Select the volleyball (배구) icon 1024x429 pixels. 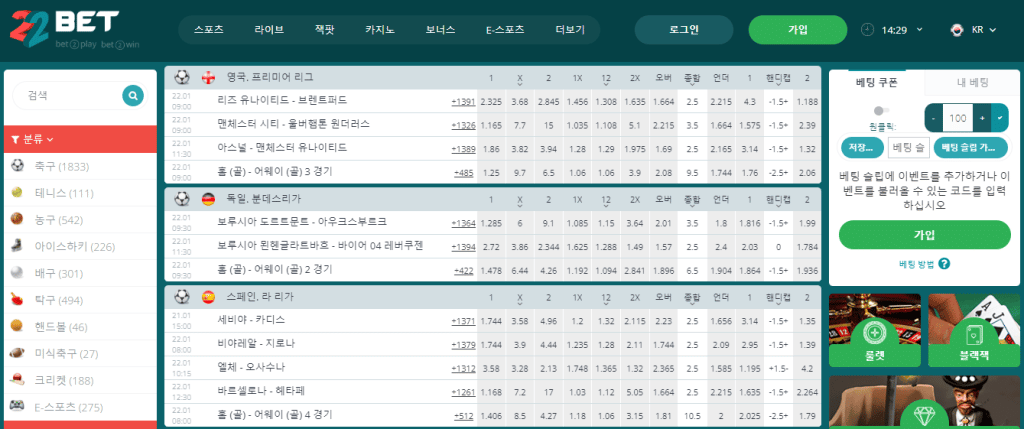[x=18, y=273]
